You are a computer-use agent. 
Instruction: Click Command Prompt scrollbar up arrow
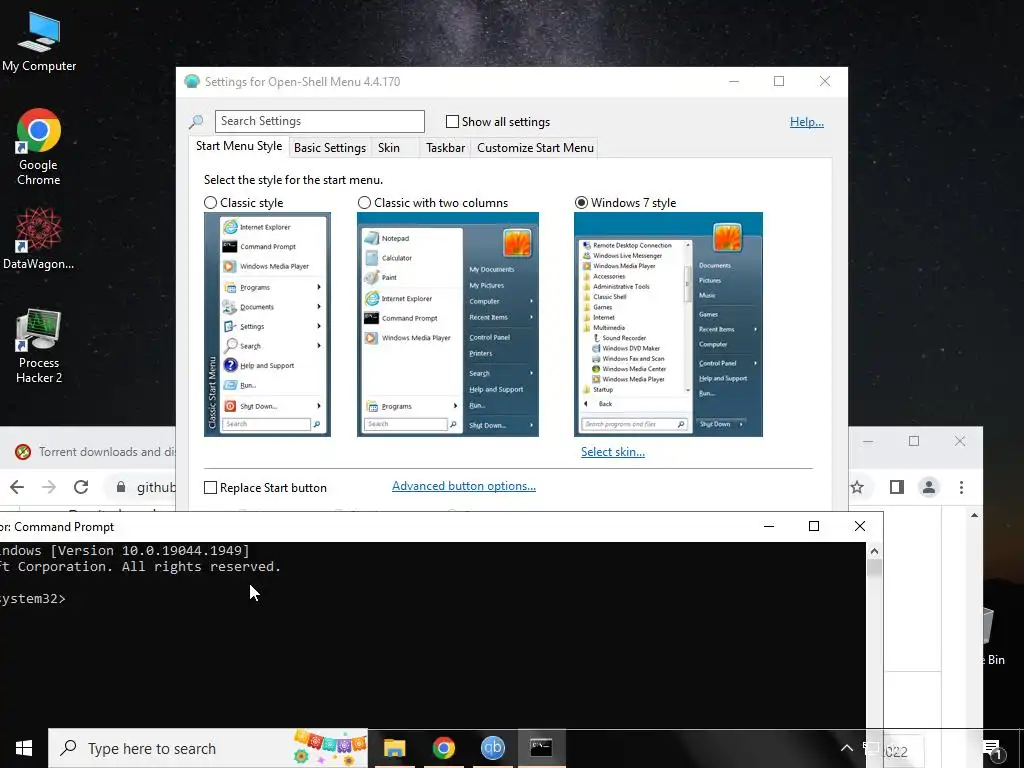874,551
